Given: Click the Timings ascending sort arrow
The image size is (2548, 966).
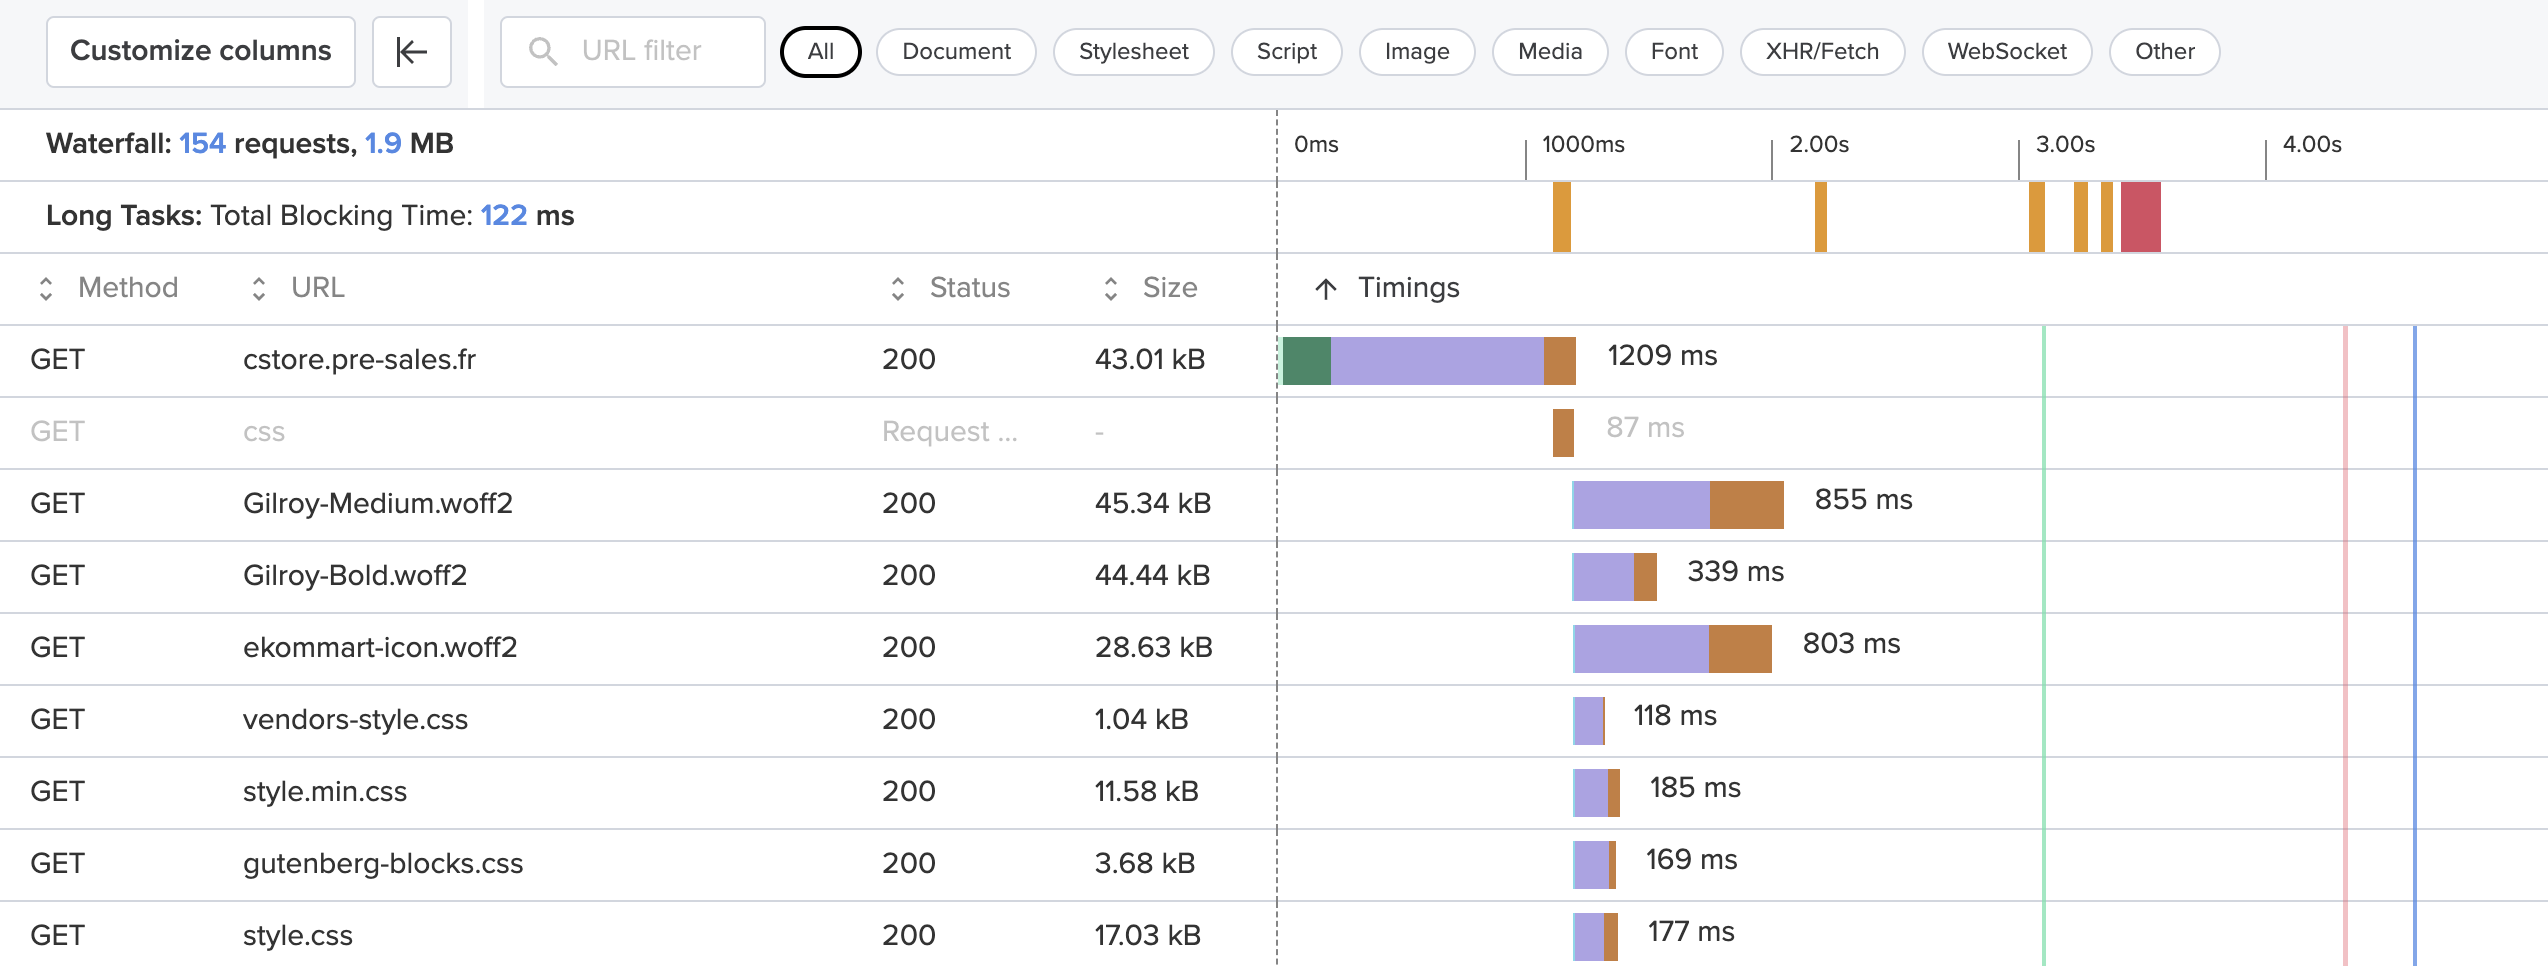Looking at the screenshot, I should point(1326,289).
